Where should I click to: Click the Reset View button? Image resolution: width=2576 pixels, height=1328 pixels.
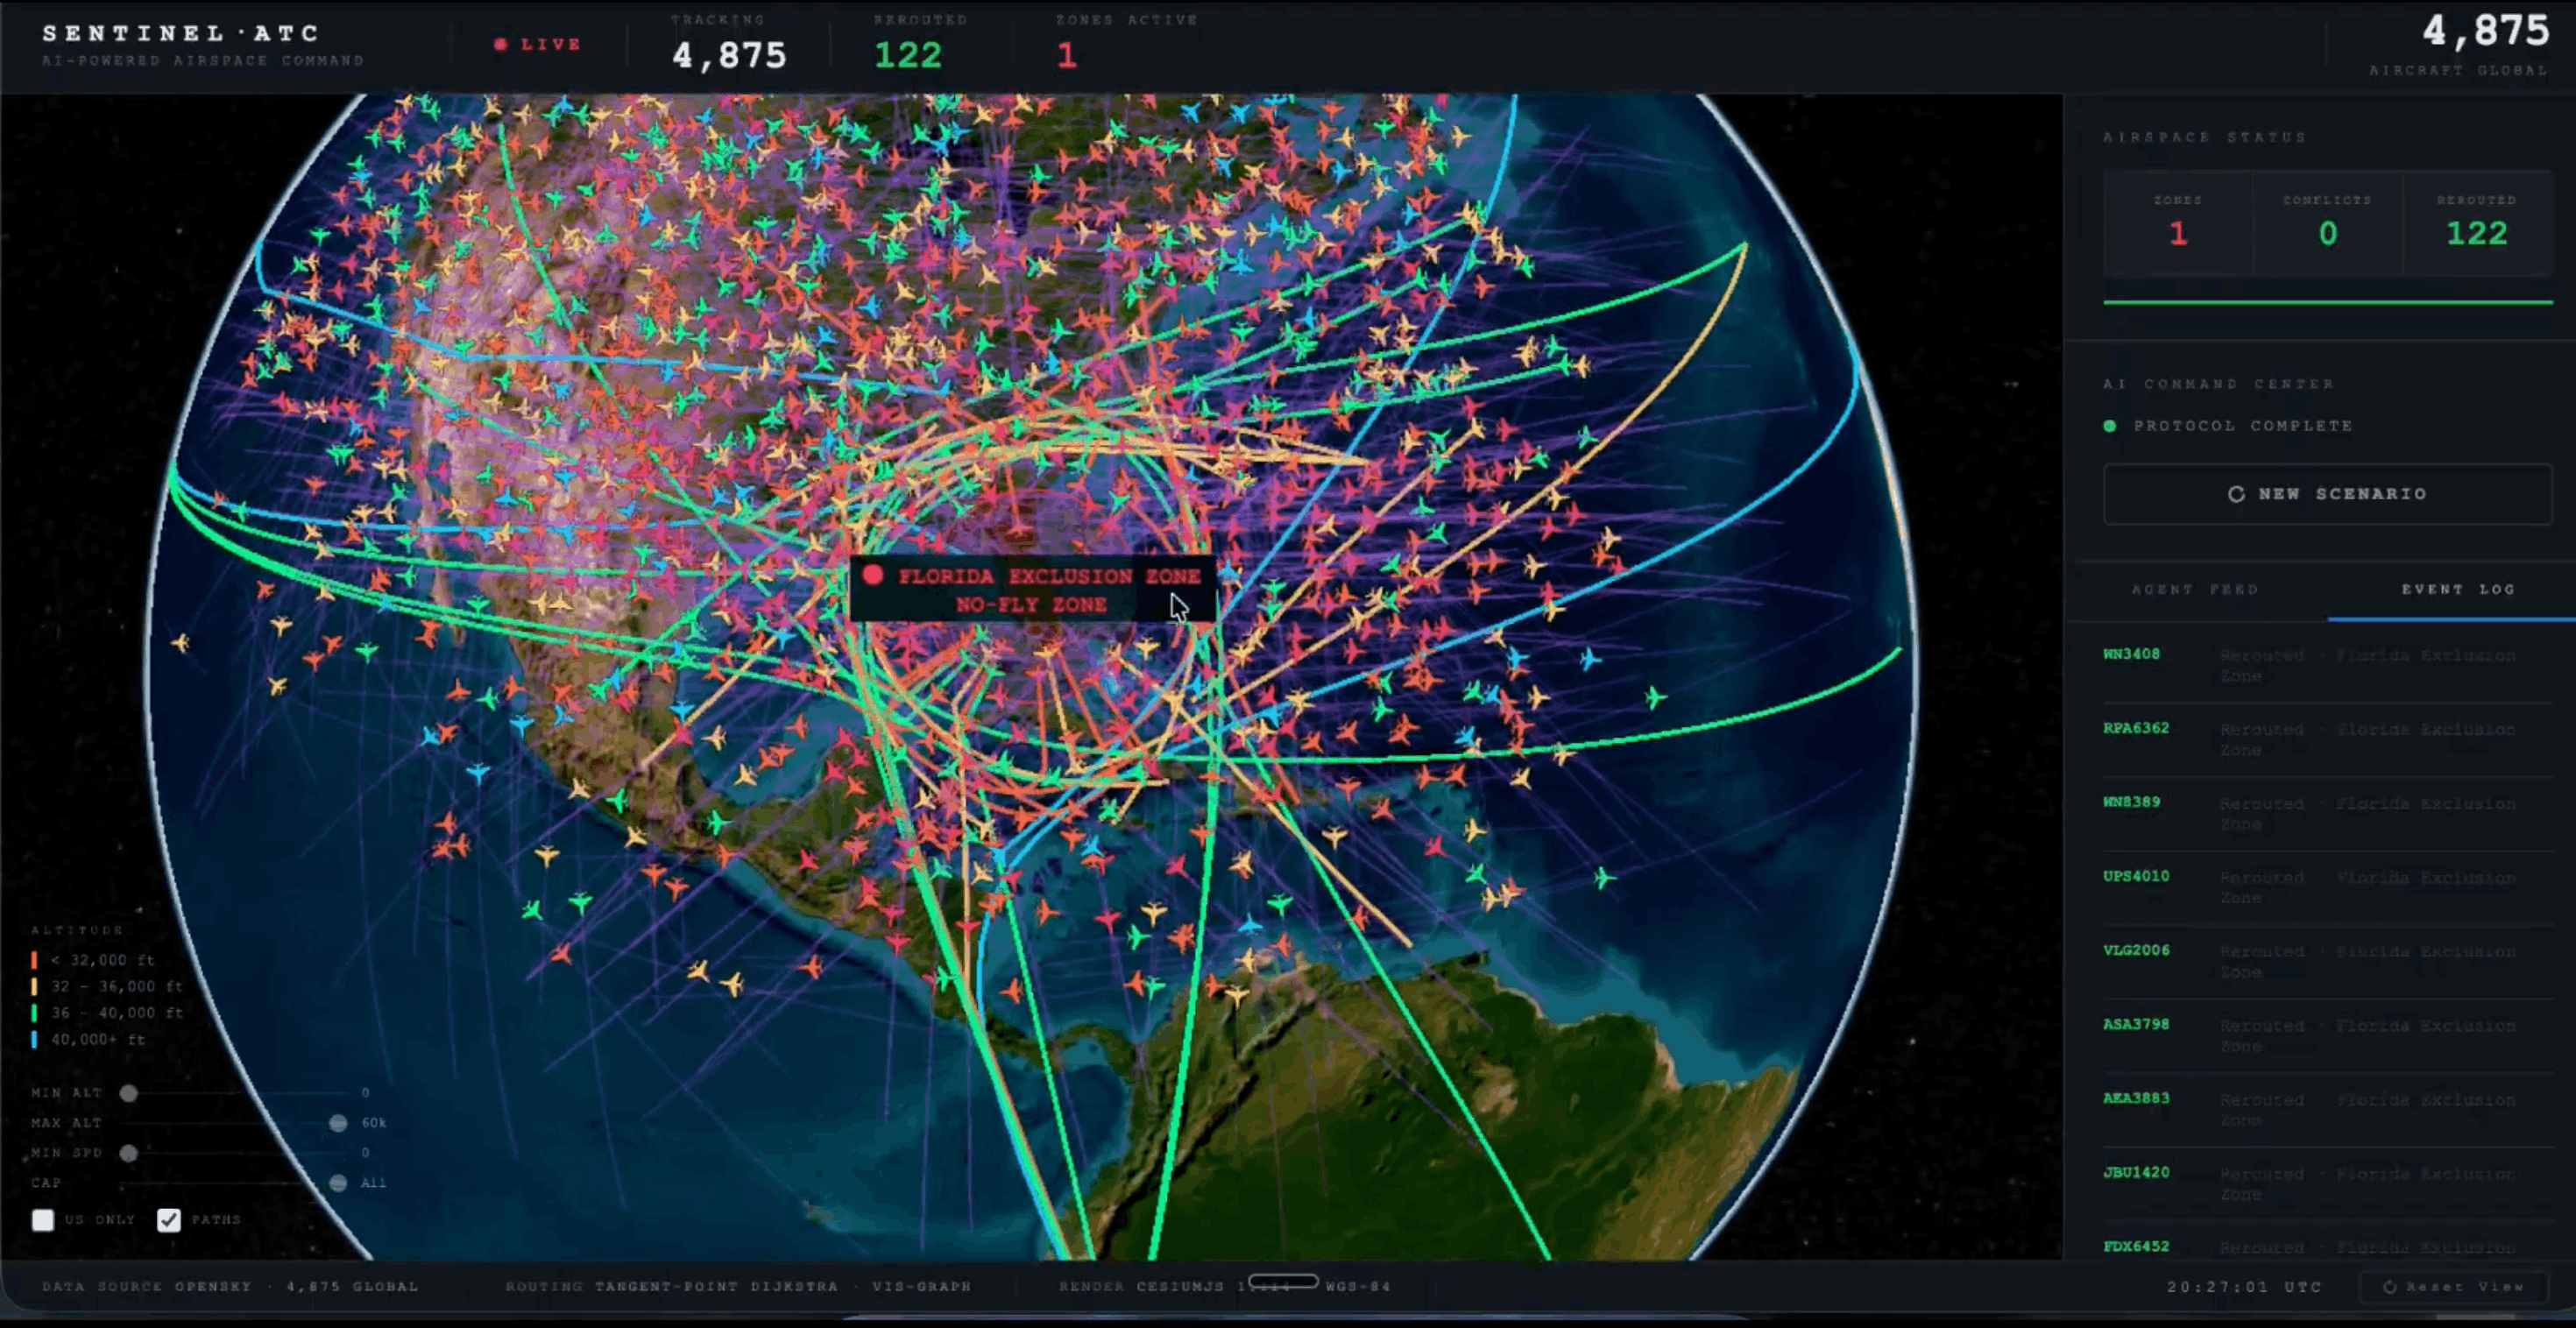(x=2453, y=1287)
